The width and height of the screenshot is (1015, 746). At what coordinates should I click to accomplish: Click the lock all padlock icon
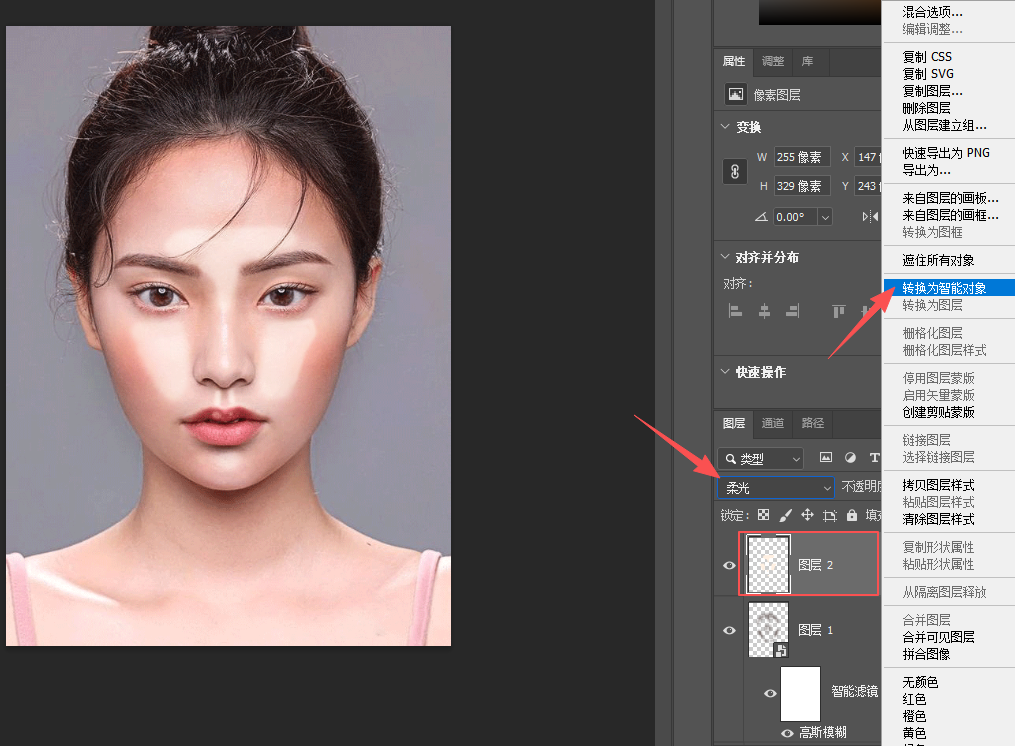click(x=852, y=515)
